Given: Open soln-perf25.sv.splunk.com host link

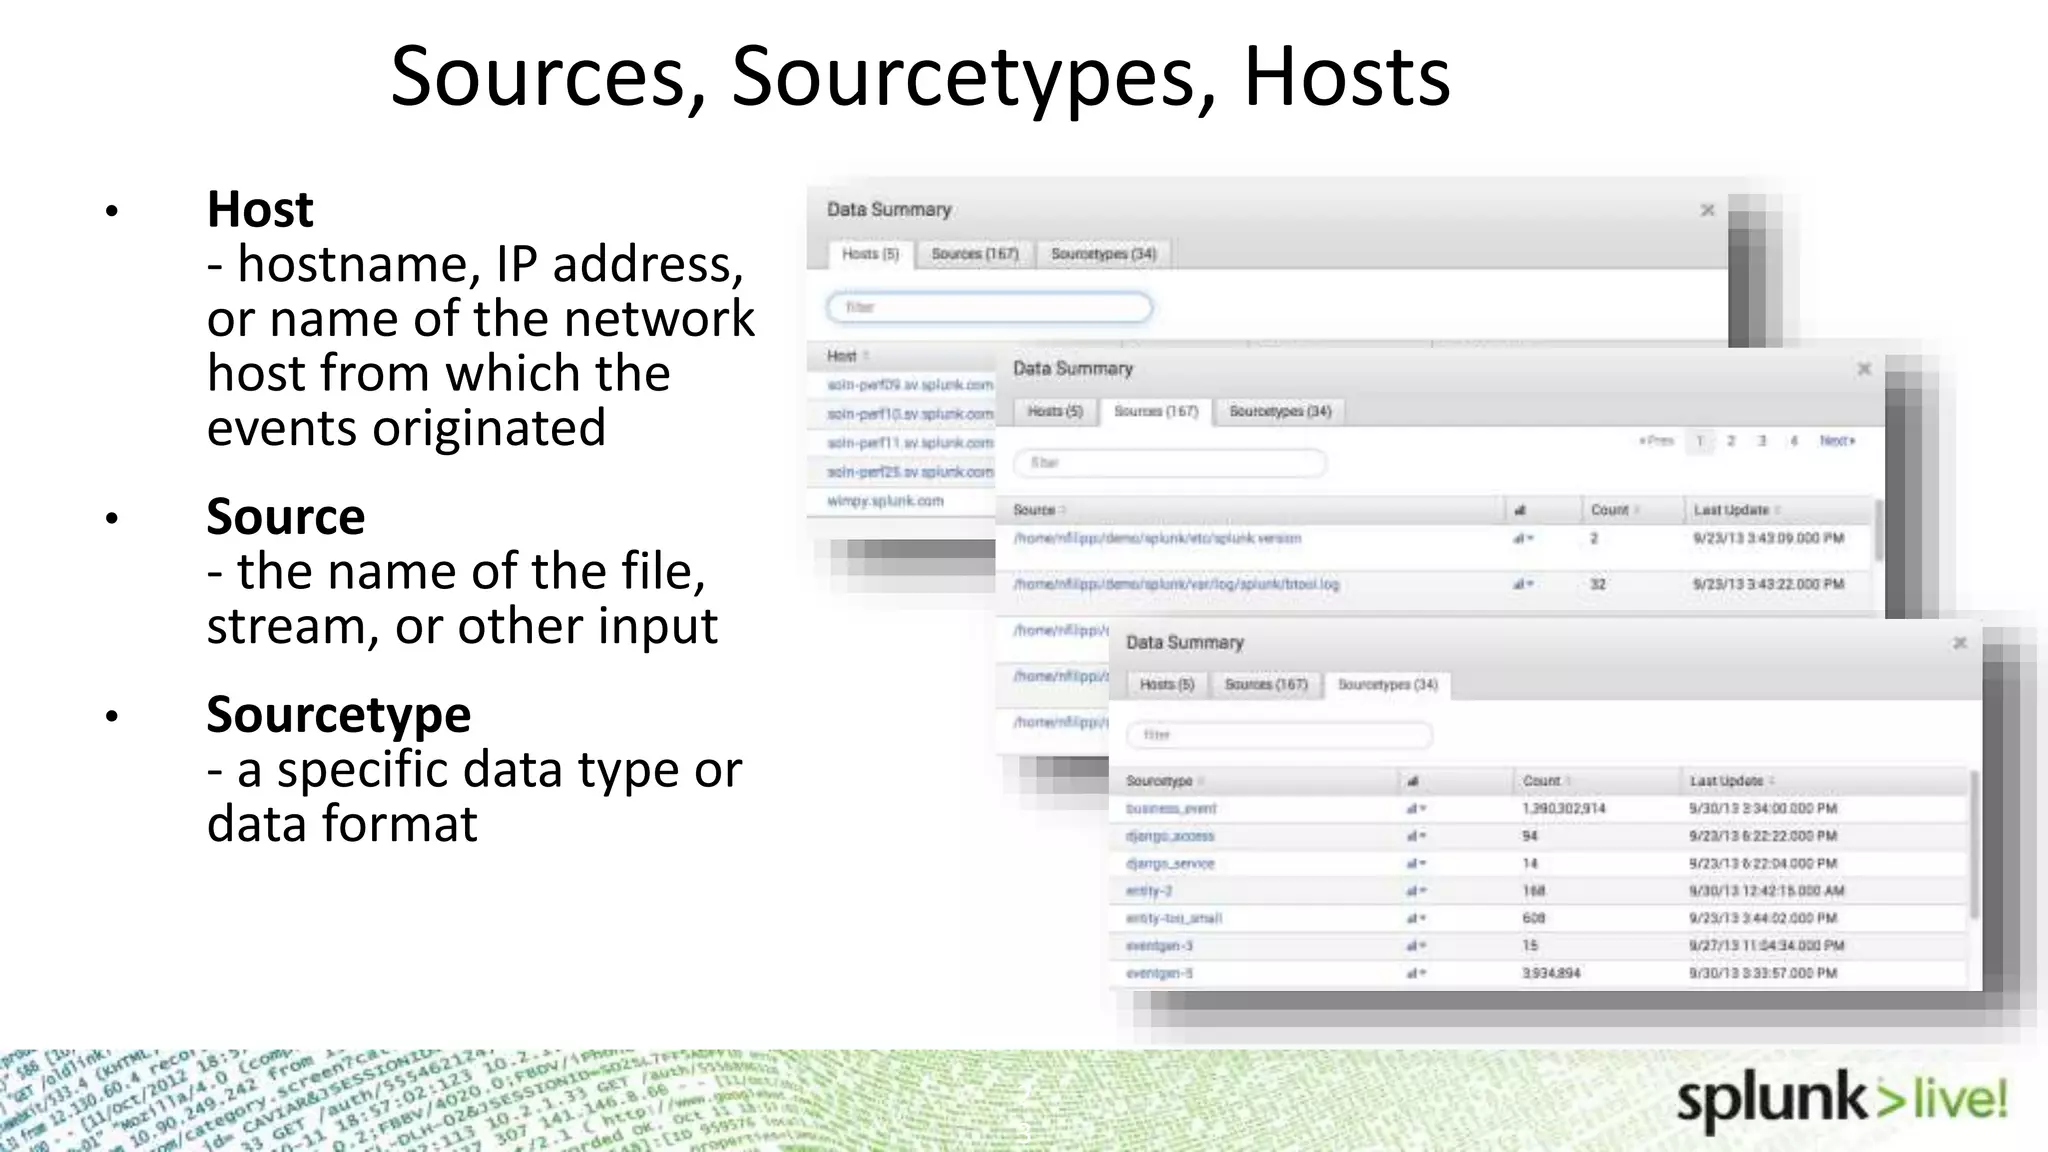Looking at the screenshot, I should coord(910,472).
